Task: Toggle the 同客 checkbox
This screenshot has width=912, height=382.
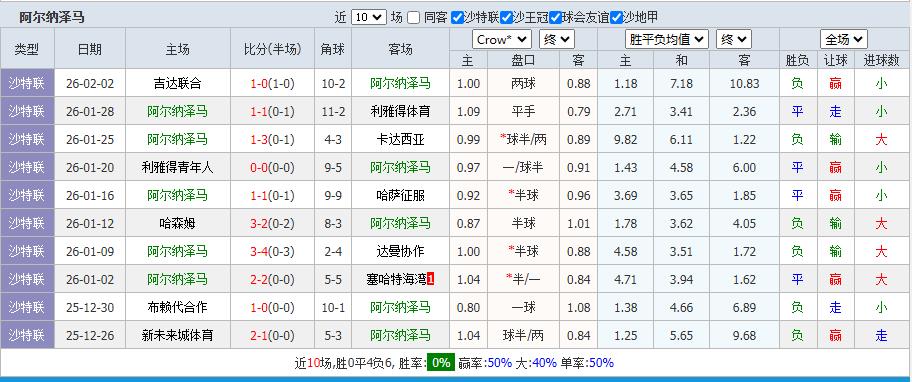Action: point(413,17)
